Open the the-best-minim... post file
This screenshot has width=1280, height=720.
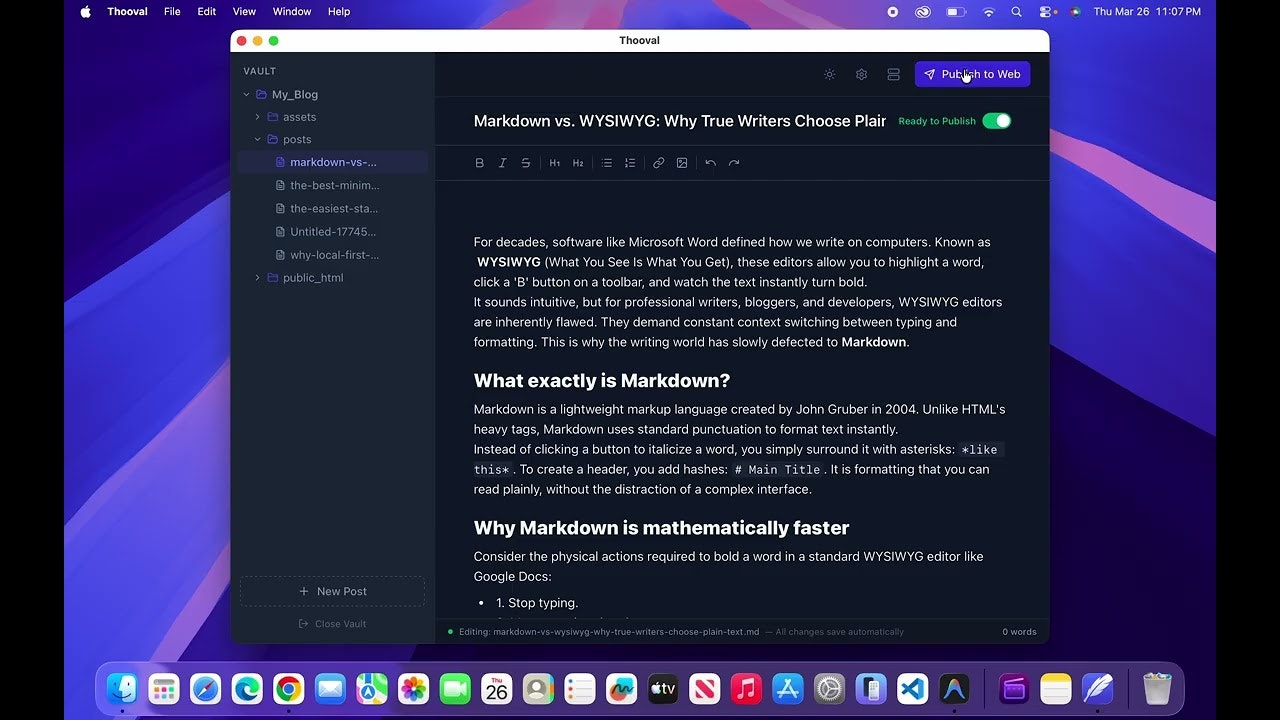333,185
